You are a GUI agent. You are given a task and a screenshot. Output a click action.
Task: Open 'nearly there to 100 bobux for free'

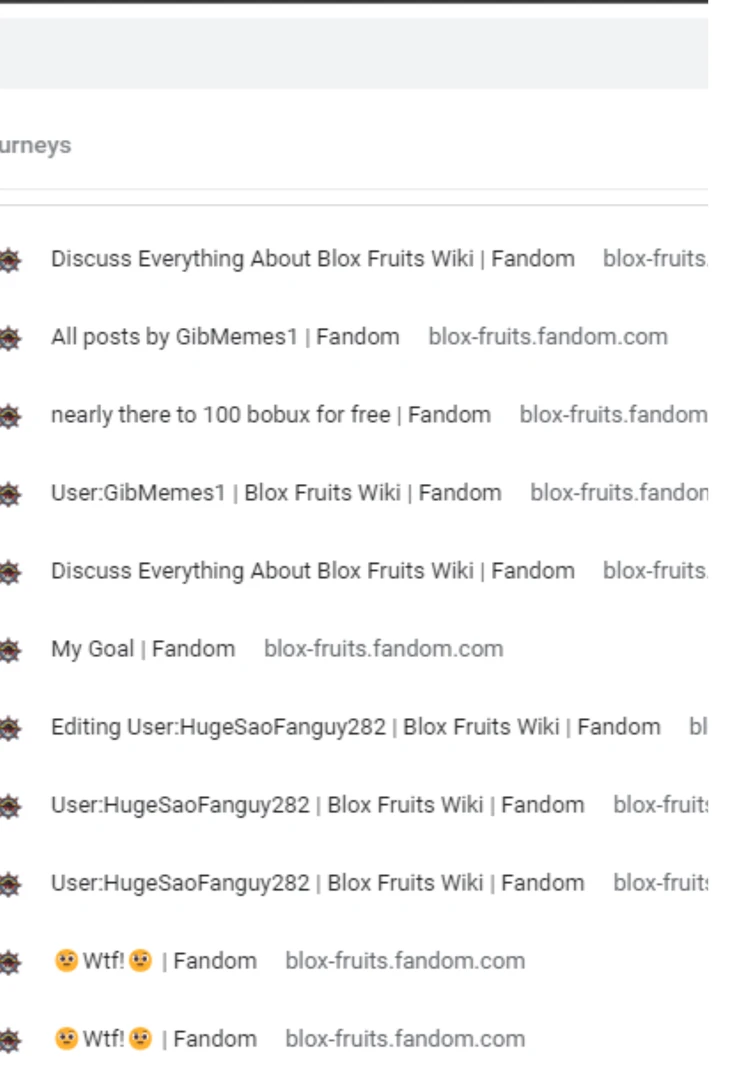[270, 413]
